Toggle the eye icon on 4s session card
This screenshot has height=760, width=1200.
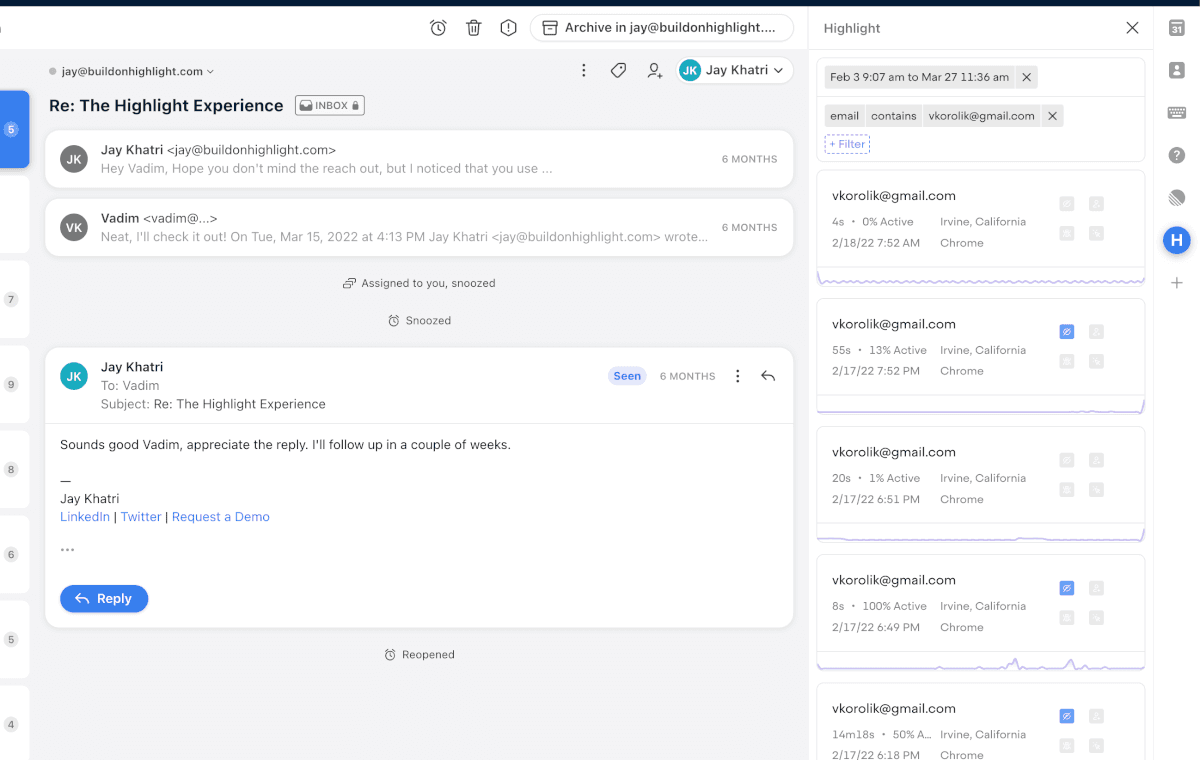1067,204
